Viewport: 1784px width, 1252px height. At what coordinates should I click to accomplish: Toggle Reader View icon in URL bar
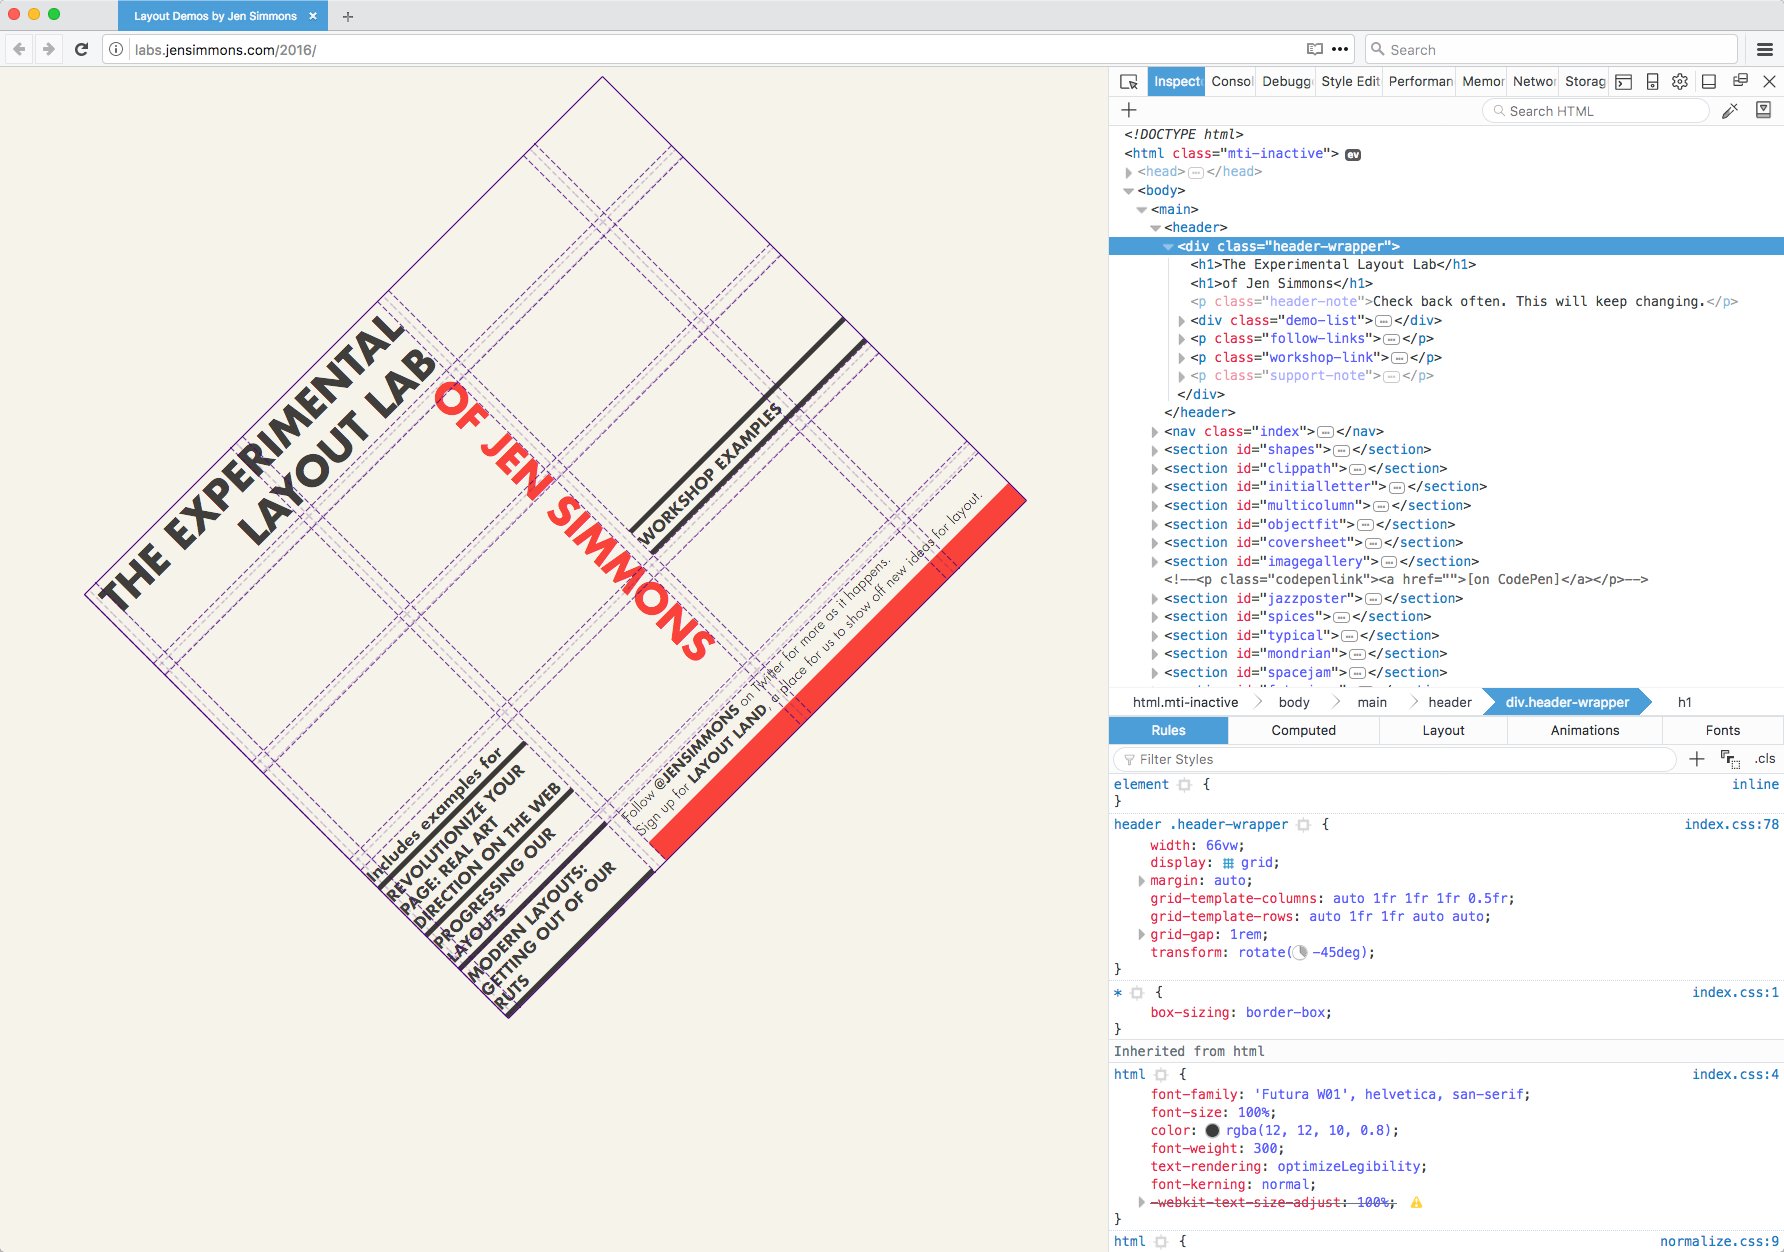1314,49
